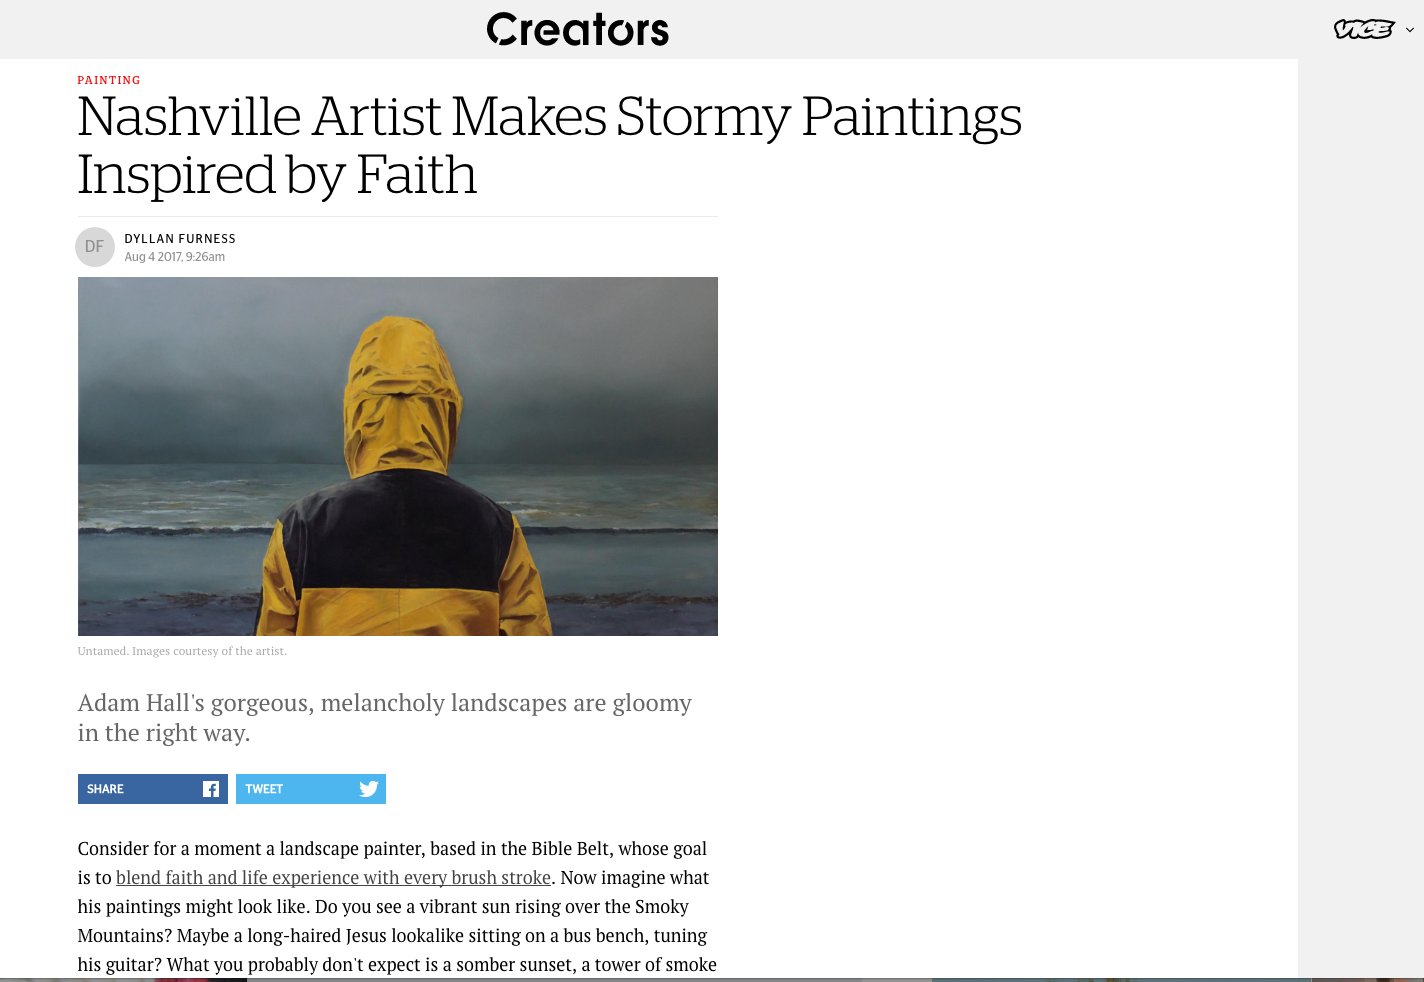Follow the 'blend faith and life experience' link
Viewport: 1424px width, 982px height.
(x=333, y=878)
